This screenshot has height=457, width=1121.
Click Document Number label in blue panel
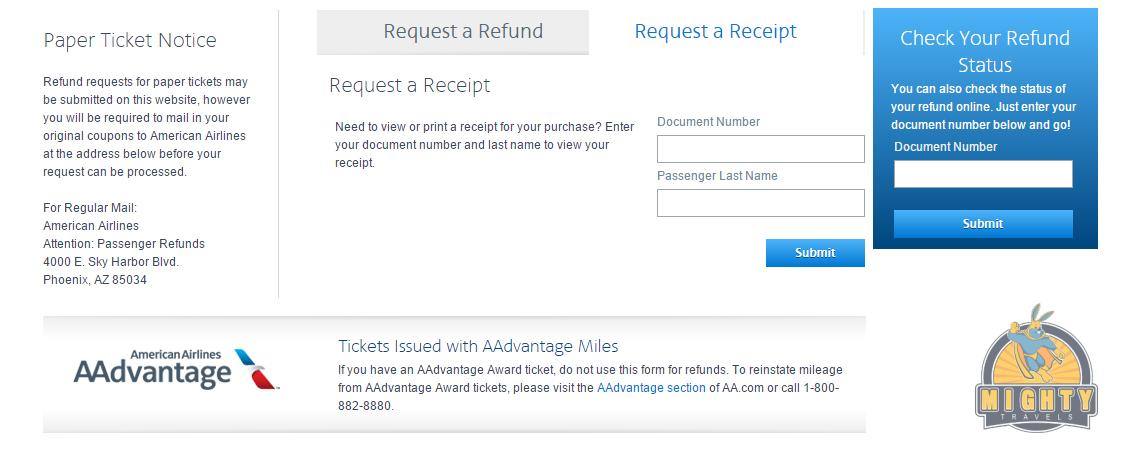[945, 147]
